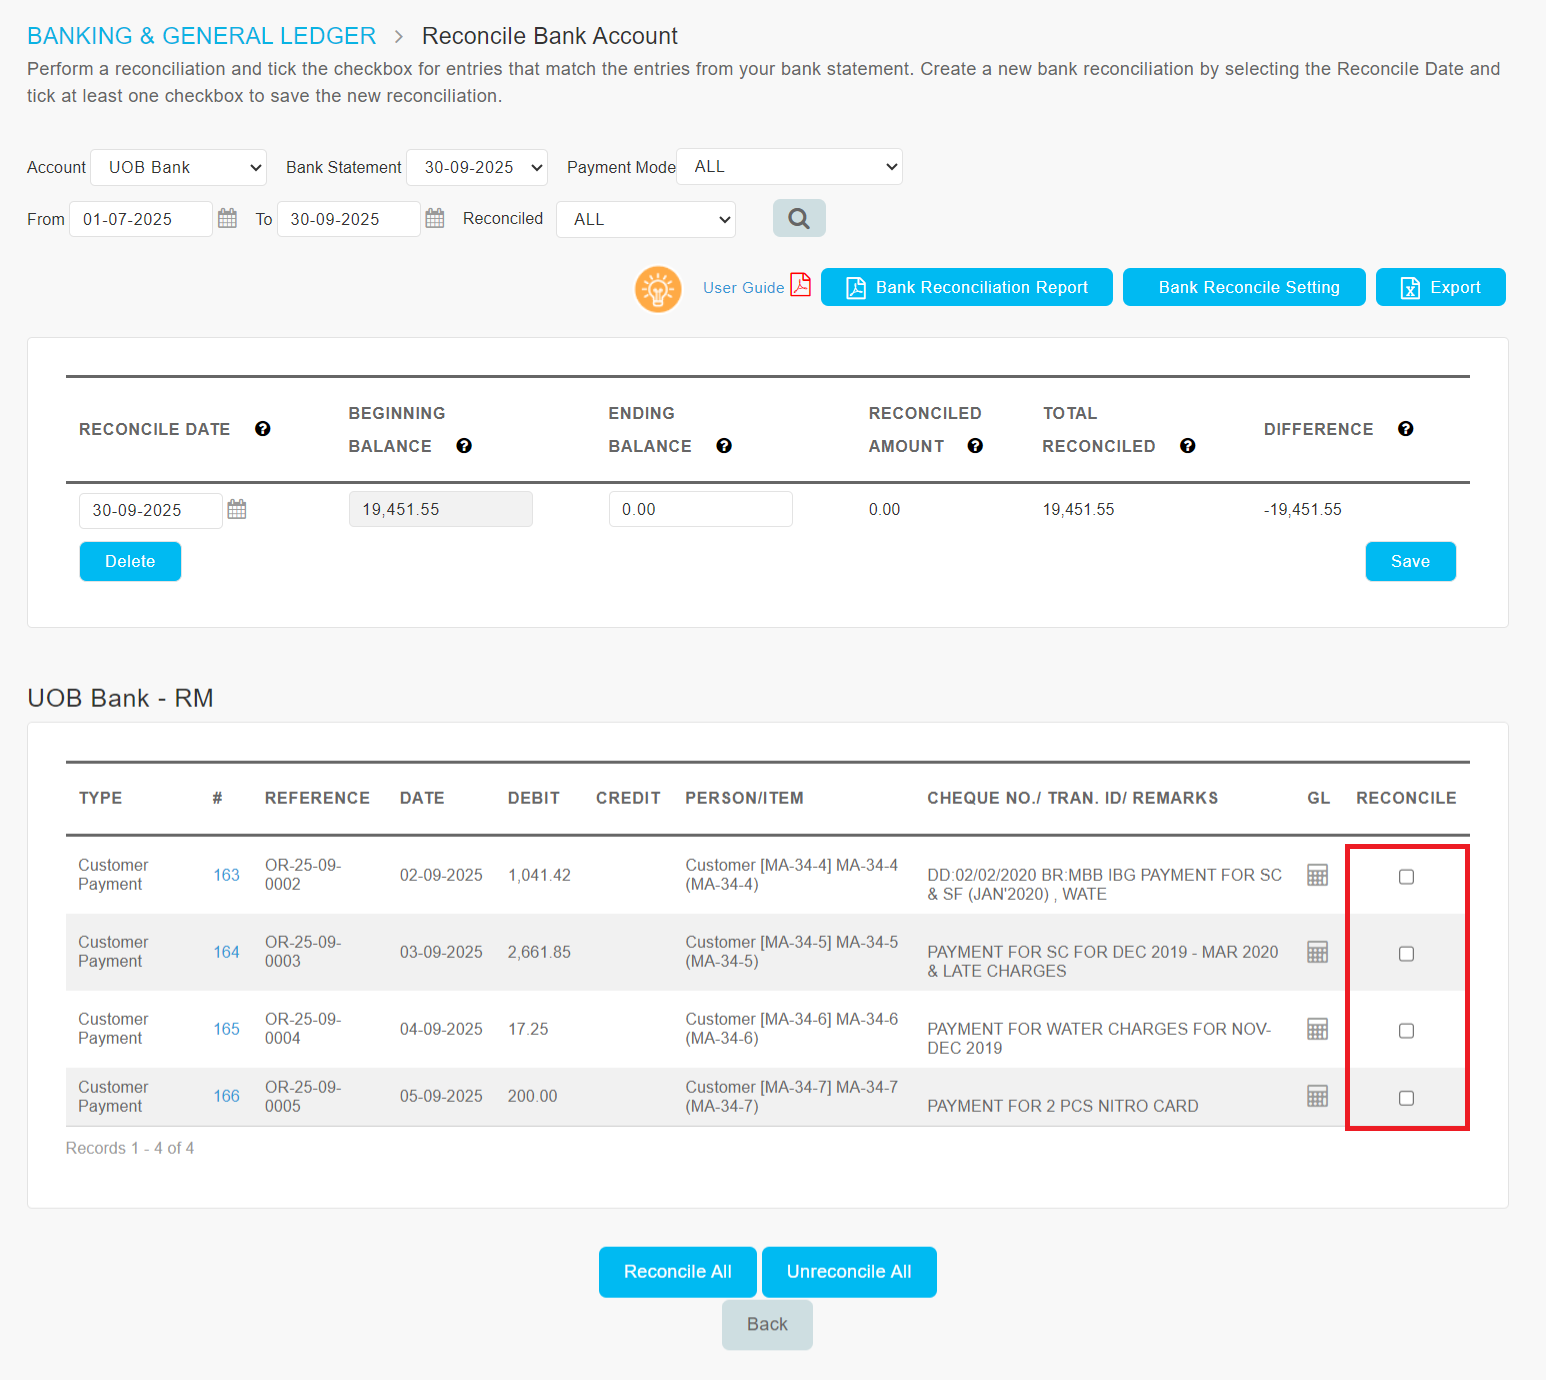Screen dimensions: 1546x1380
Task: Open transaction number 165 link
Action: pos(226,1029)
